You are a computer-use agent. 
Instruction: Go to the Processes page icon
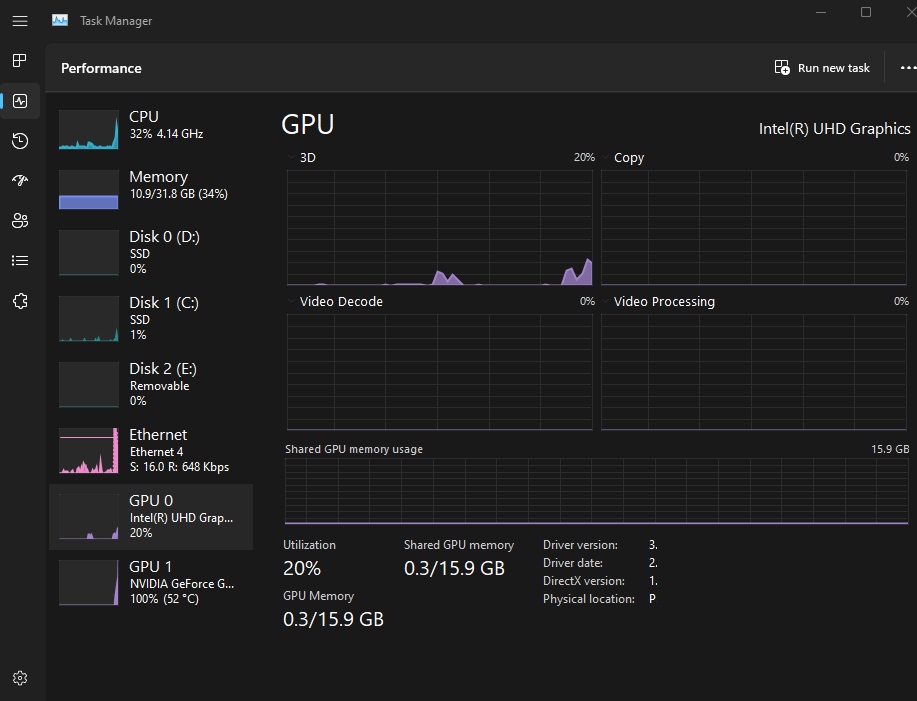20,60
